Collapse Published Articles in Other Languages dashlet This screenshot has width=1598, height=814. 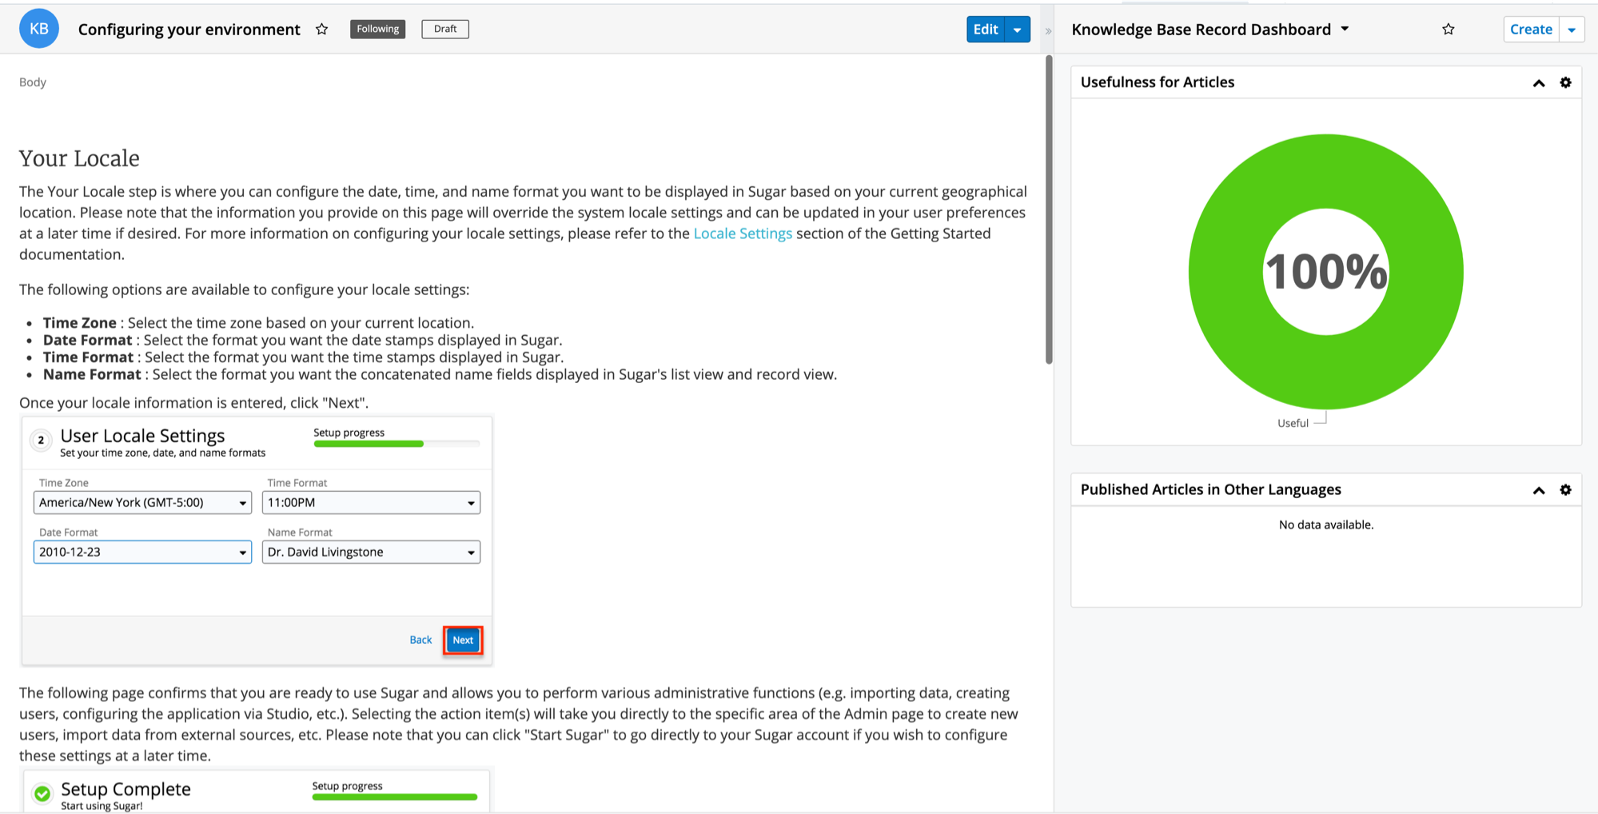pyautogui.click(x=1538, y=490)
